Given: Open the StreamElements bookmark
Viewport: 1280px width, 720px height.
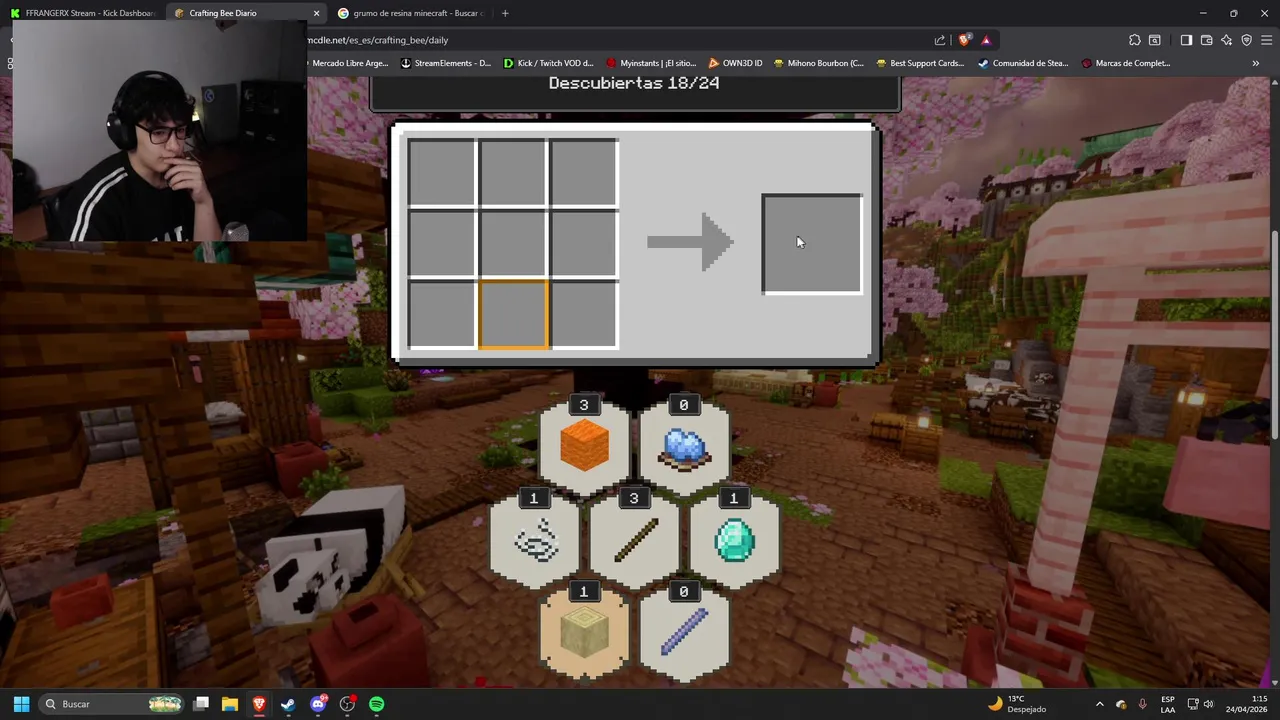Looking at the screenshot, I should tap(445, 63).
